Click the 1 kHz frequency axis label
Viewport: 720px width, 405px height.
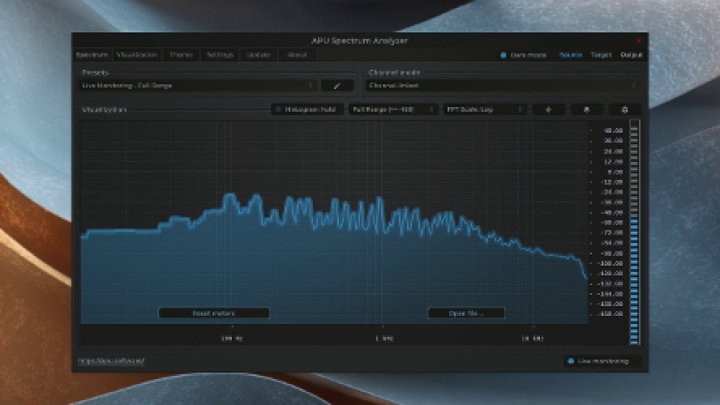coord(384,338)
